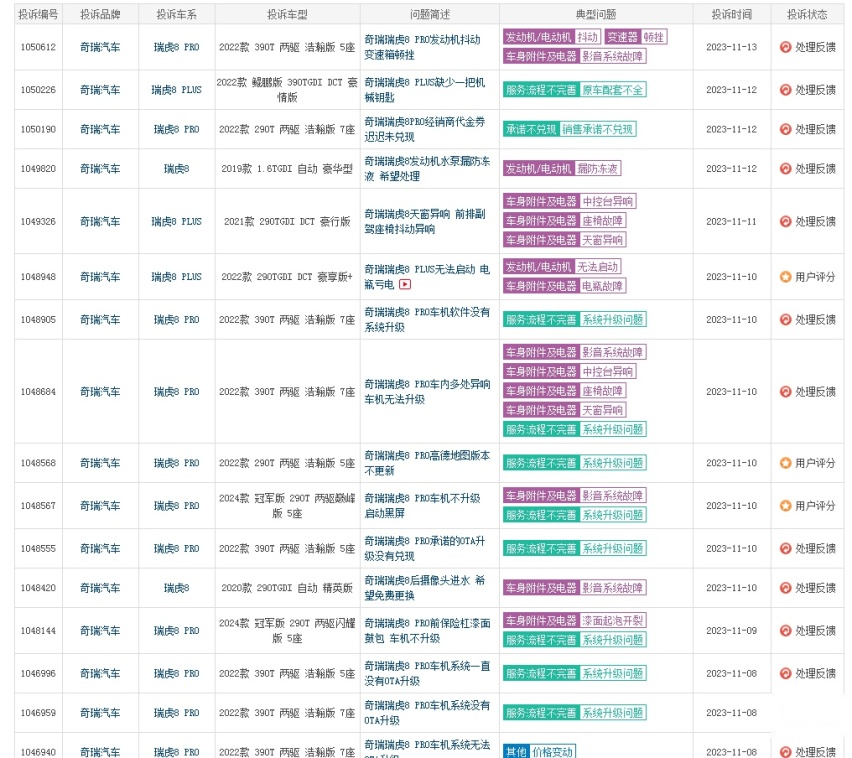Screen dimensions: 852x758
Task: Click the 投诉车系 column header
Action: [x=176, y=15]
